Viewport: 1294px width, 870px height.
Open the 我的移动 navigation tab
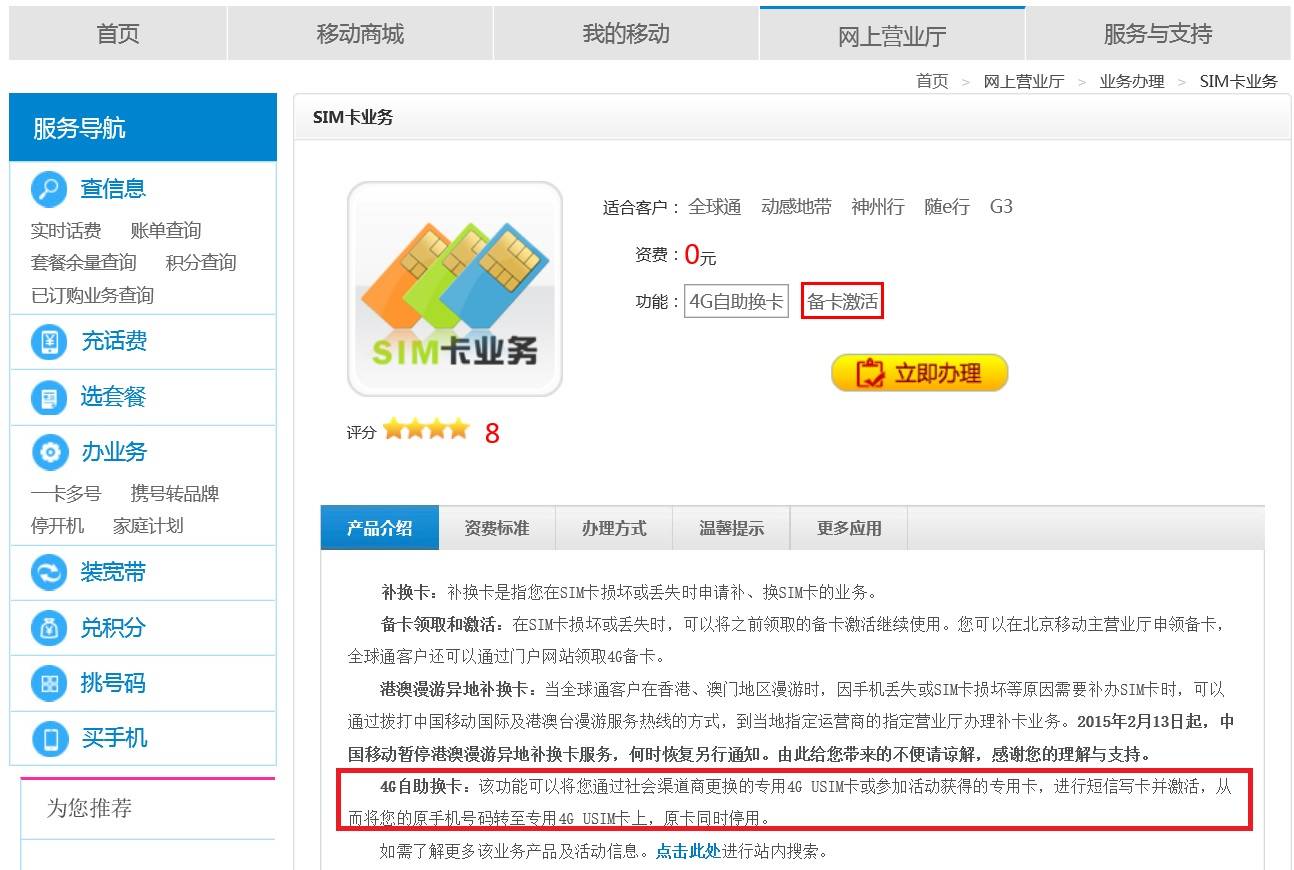(626, 34)
